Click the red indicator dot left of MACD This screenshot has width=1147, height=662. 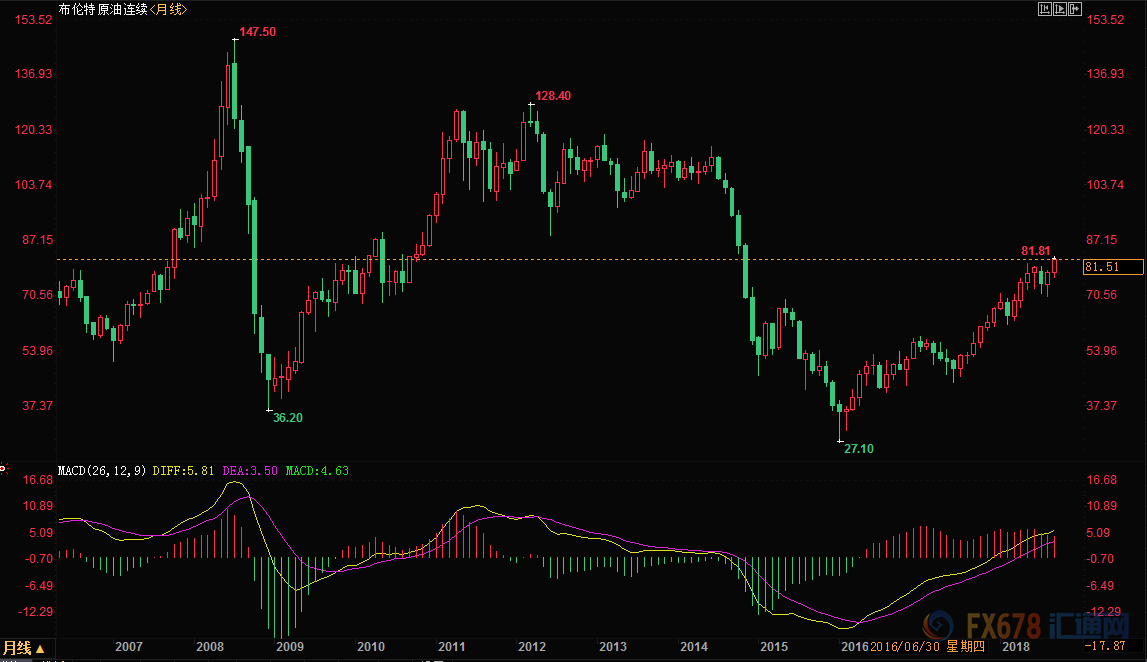3,468
